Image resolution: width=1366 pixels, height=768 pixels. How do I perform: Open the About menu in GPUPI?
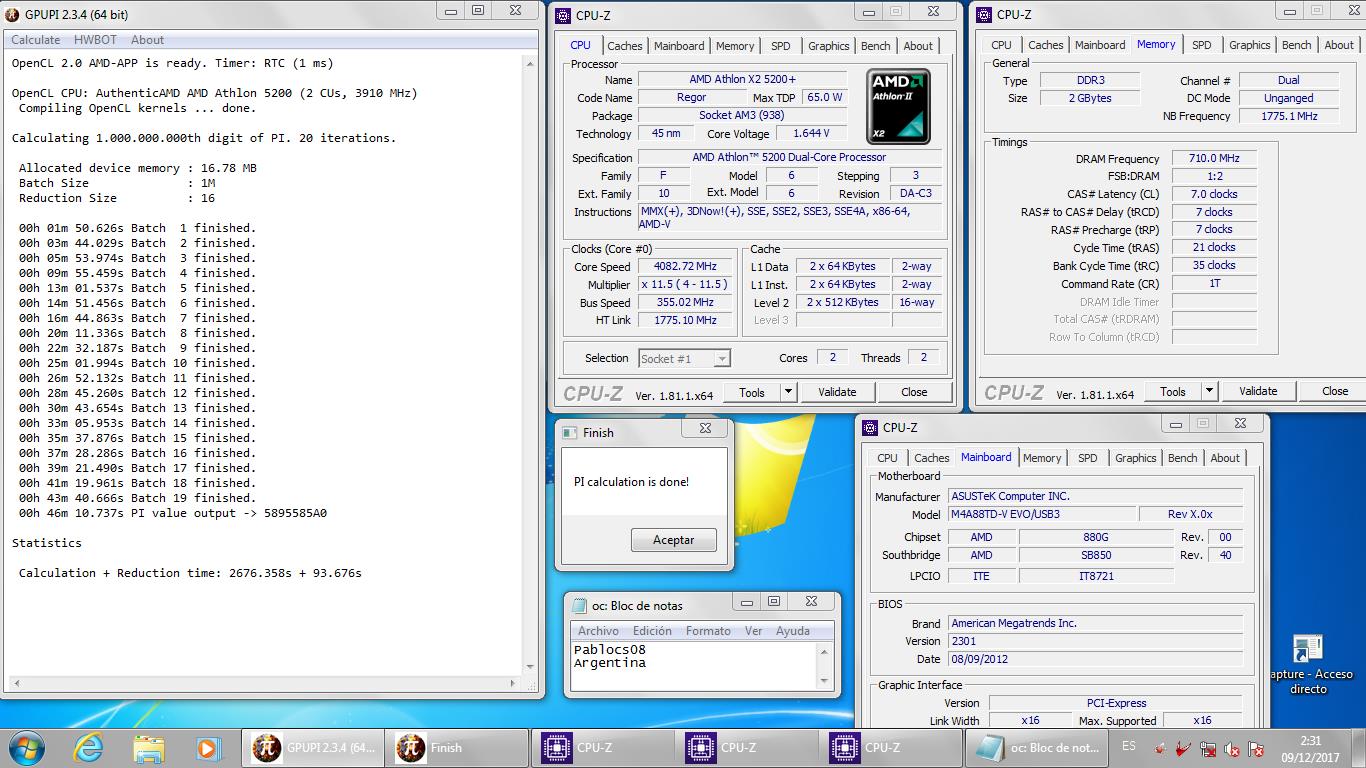click(147, 40)
